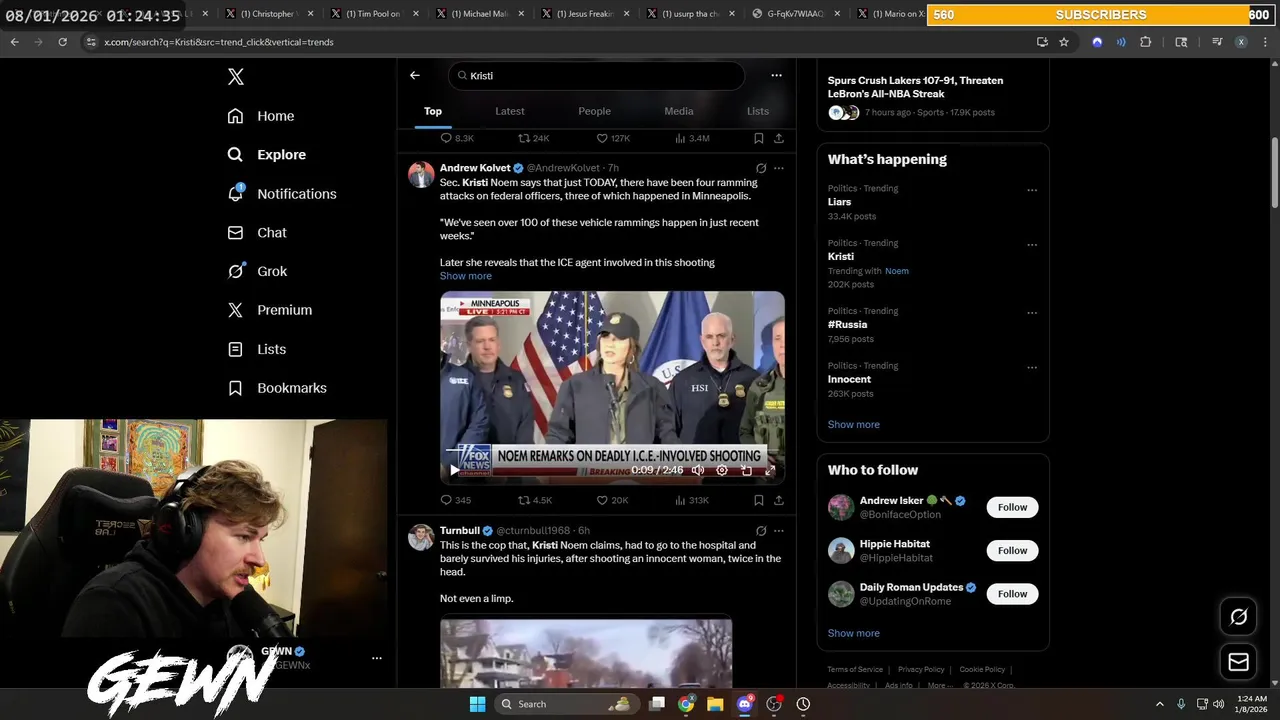Bookmark Andrew Kolvet post
Viewport: 1280px width, 720px height.
point(759,500)
